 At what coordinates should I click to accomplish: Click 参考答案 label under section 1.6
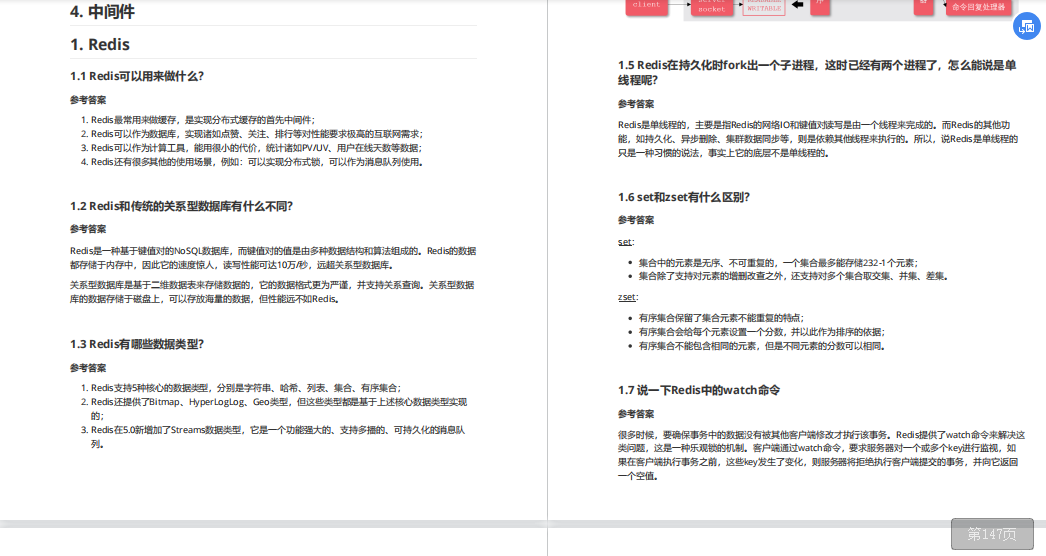pyautogui.click(x=636, y=220)
